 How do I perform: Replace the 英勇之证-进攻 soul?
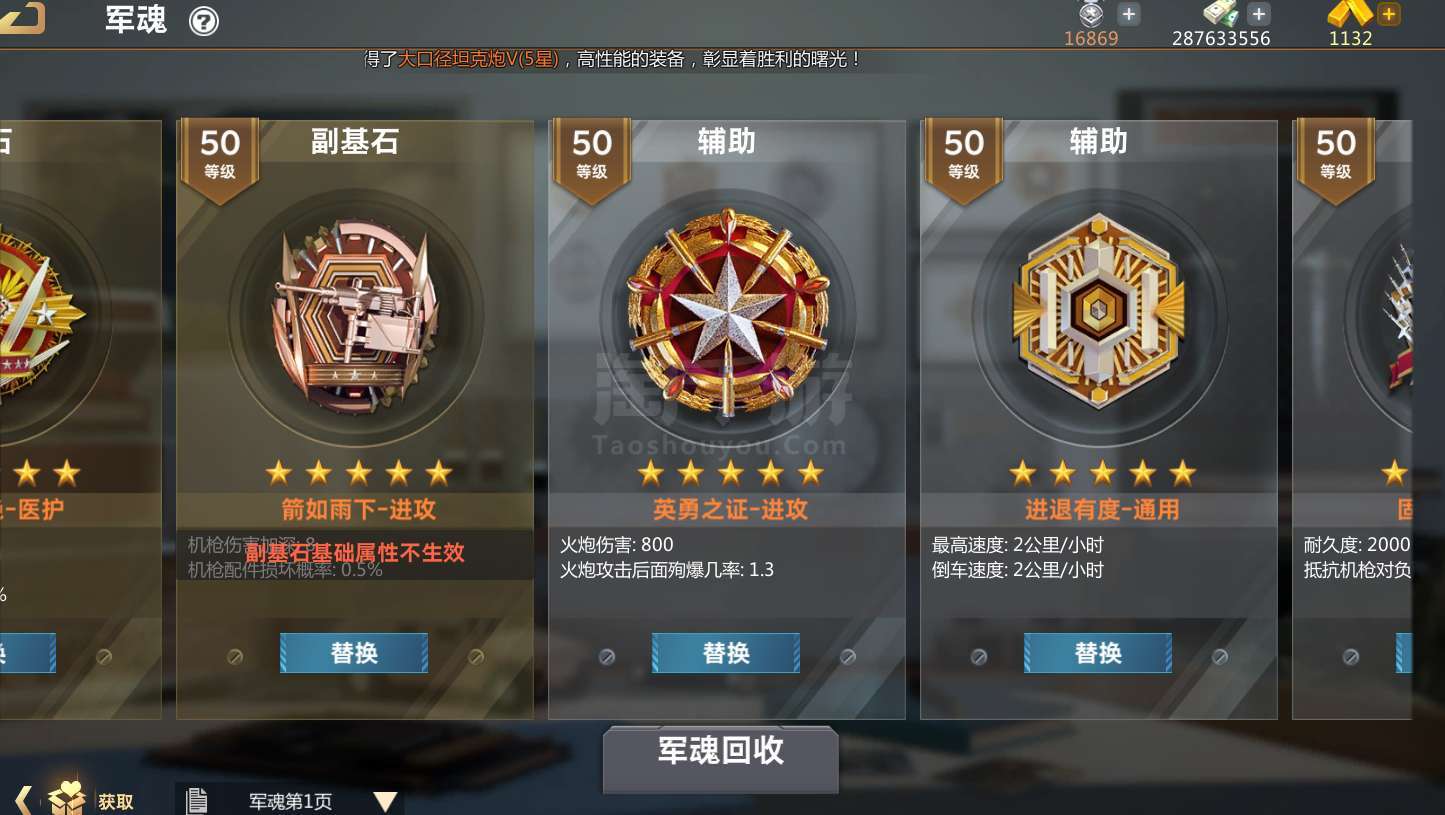point(726,653)
